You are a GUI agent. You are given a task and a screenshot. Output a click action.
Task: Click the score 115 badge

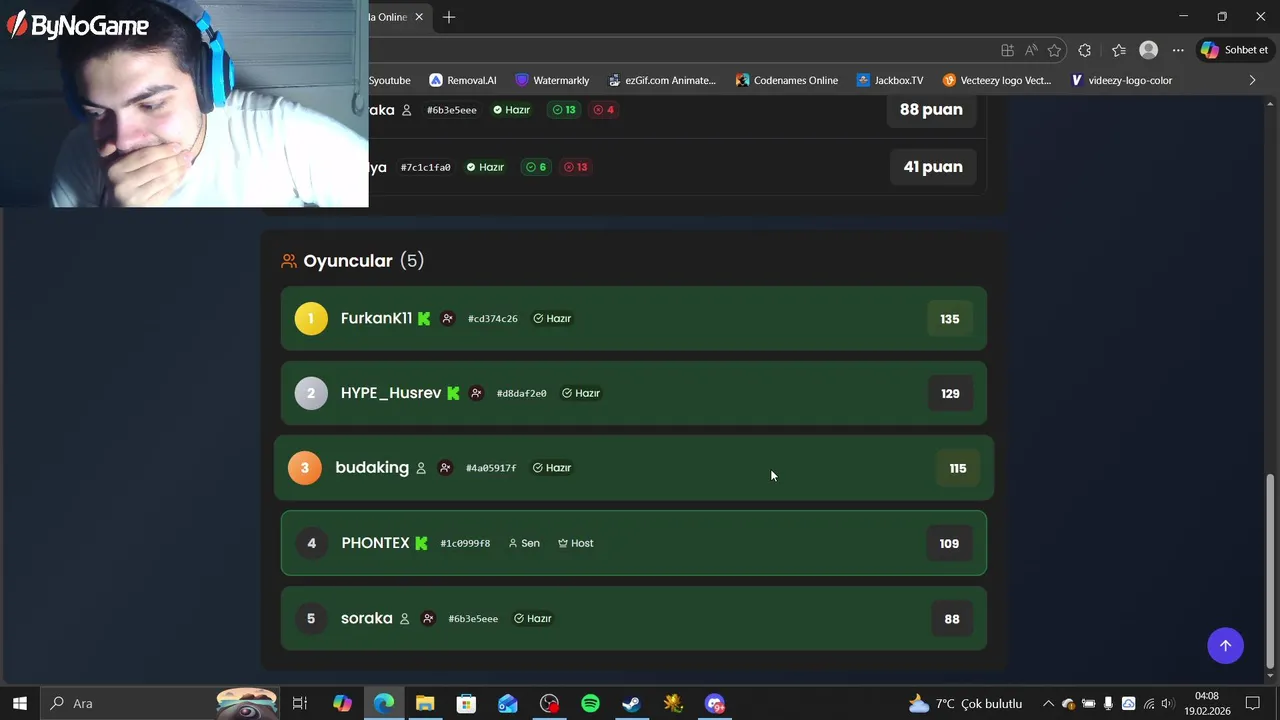(958, 468)
